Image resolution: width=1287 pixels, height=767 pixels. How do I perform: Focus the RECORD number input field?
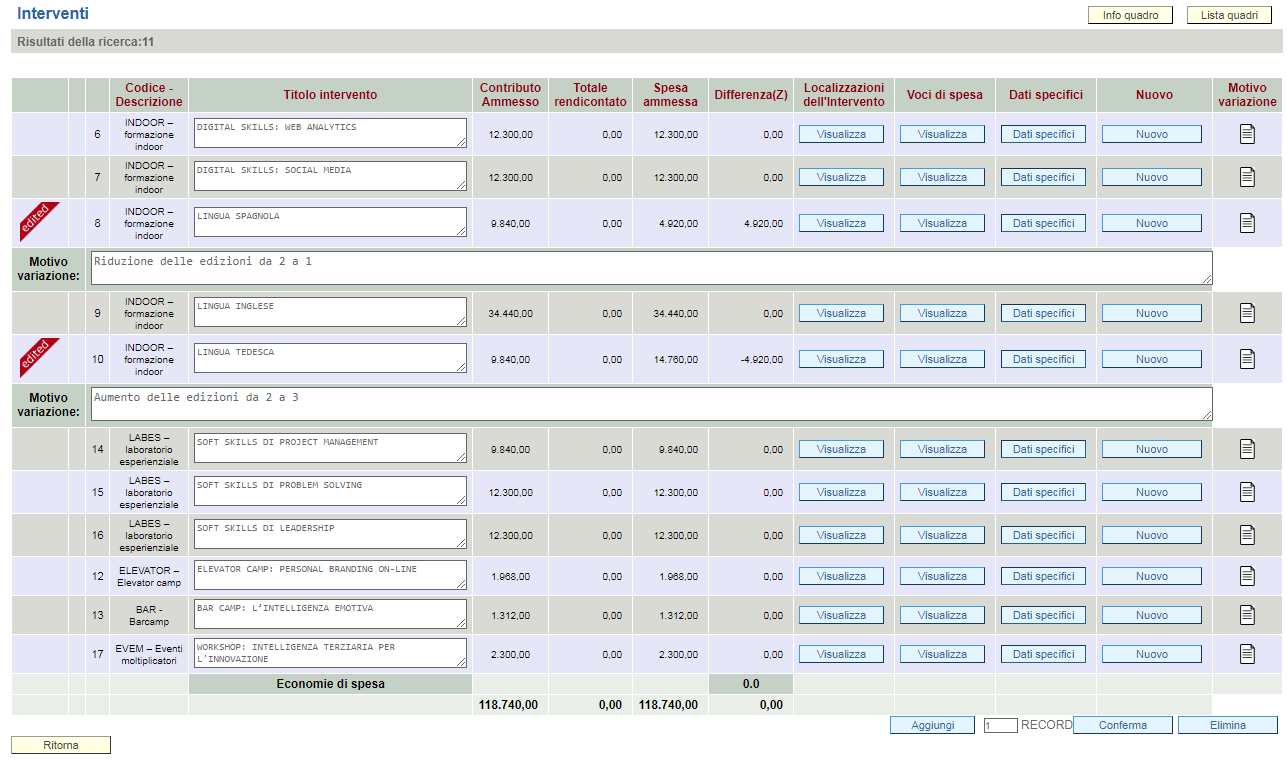(1000, 725)
